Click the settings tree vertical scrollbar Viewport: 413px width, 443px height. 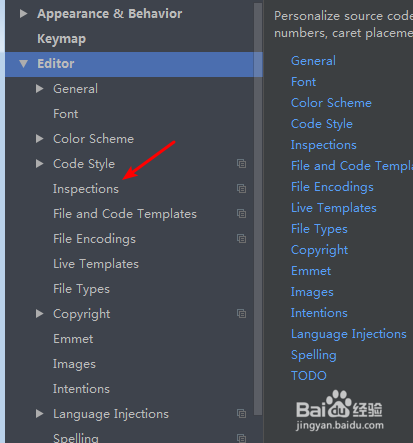click(258, 209)
